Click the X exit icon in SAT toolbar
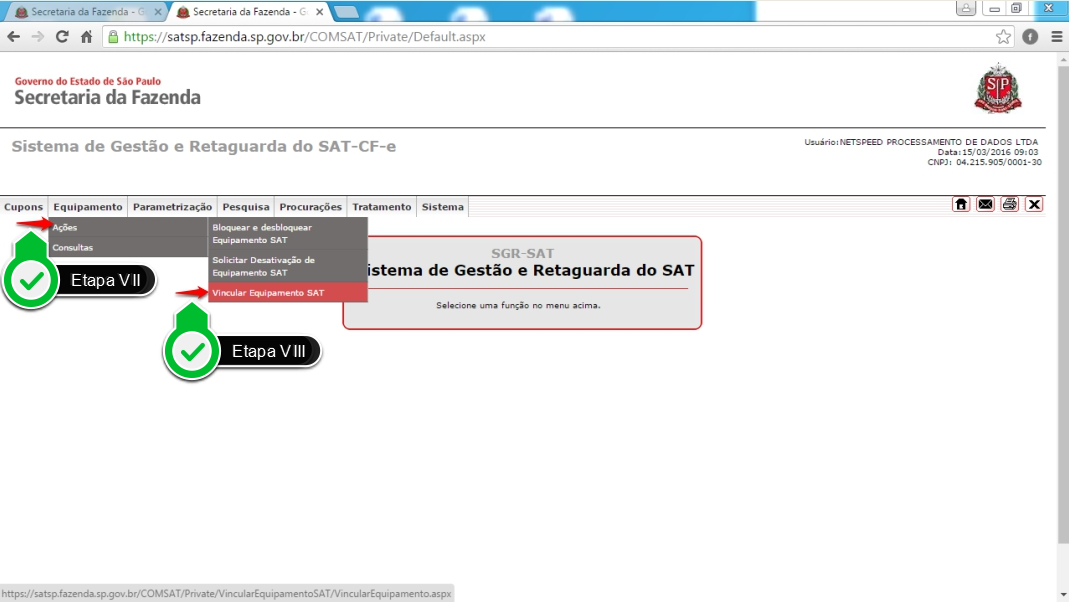 click(1034, 204)
